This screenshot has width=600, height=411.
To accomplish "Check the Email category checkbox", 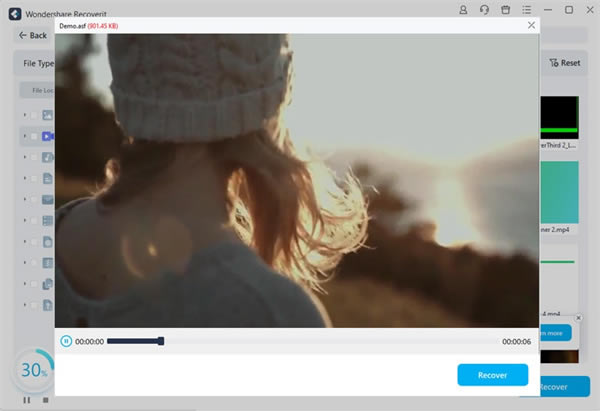I will (x=34, y=199).
